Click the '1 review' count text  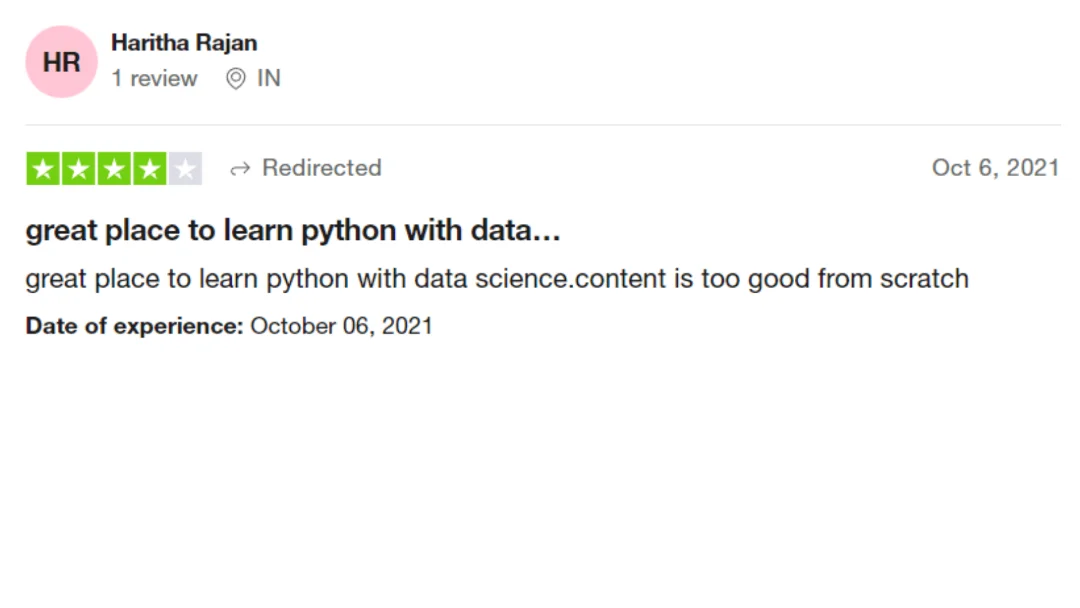click(154, 78)
